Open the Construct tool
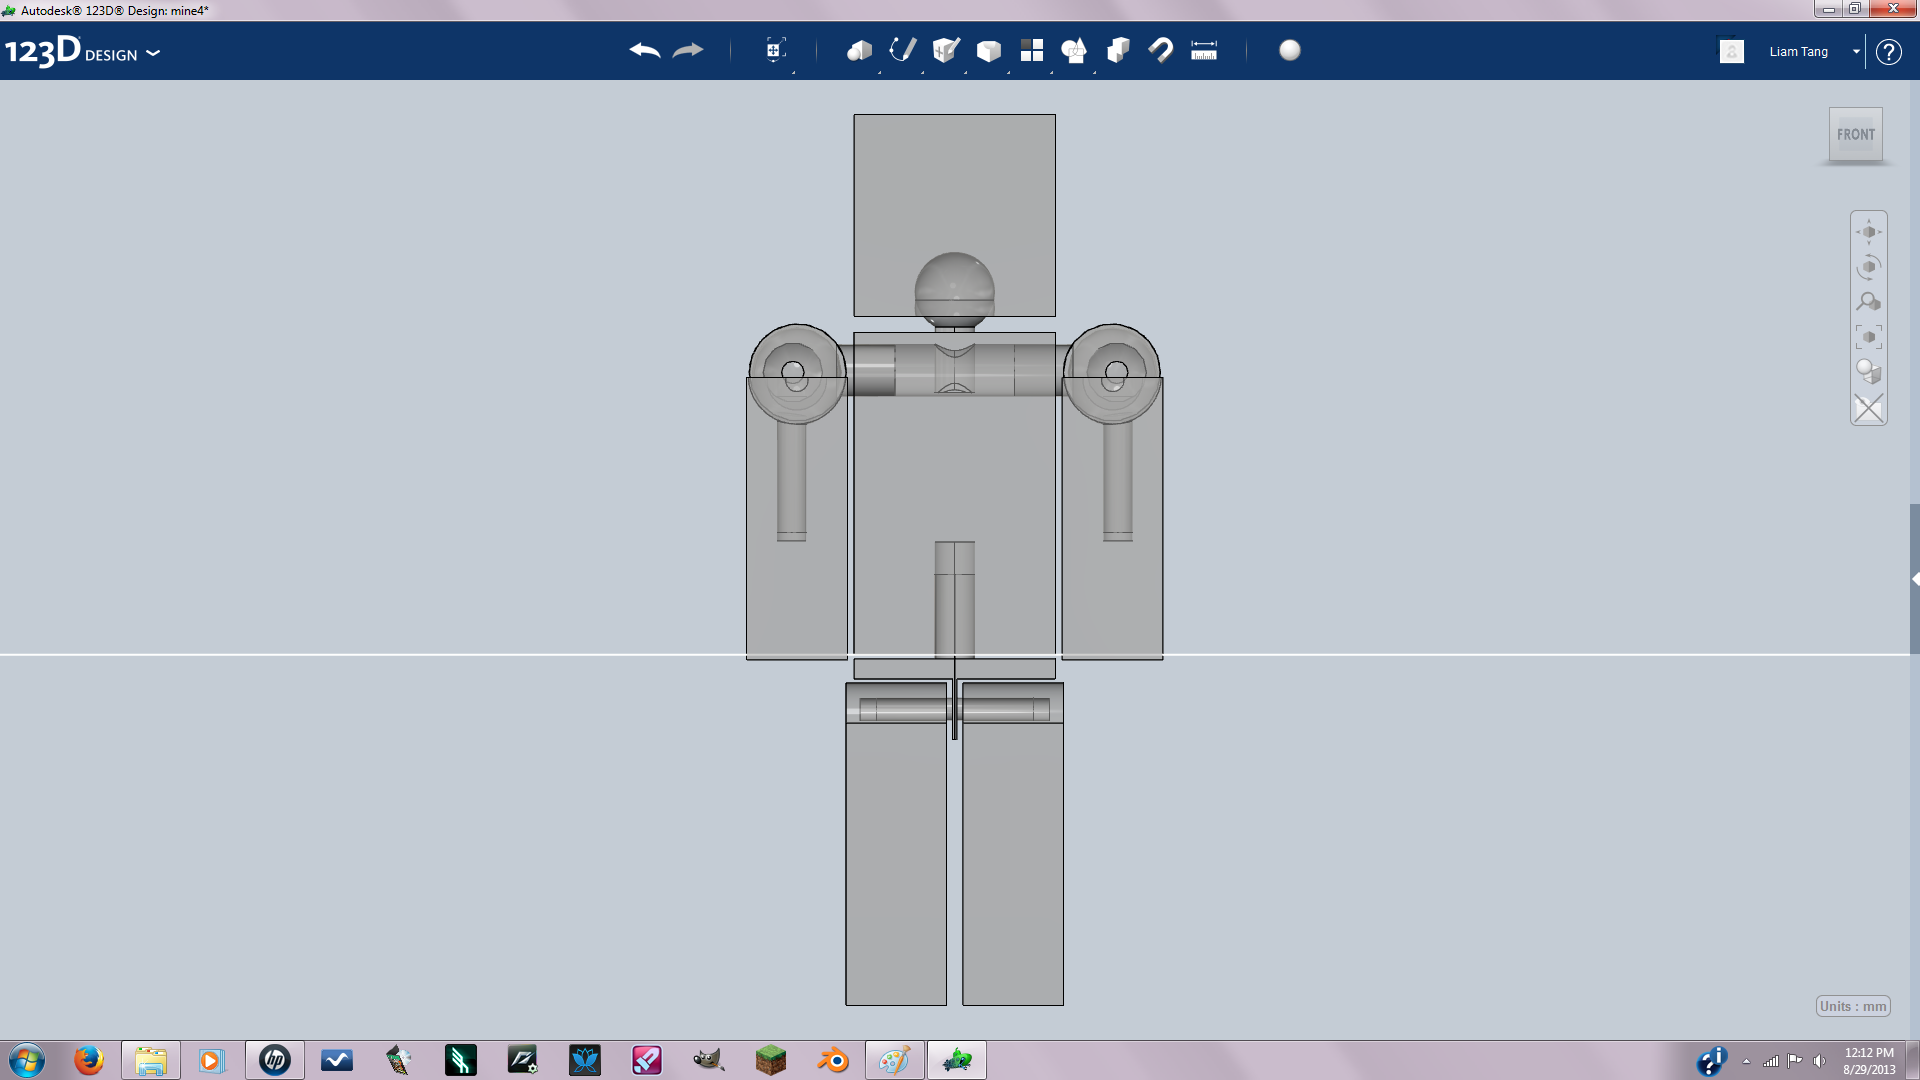 click(945, 50)
